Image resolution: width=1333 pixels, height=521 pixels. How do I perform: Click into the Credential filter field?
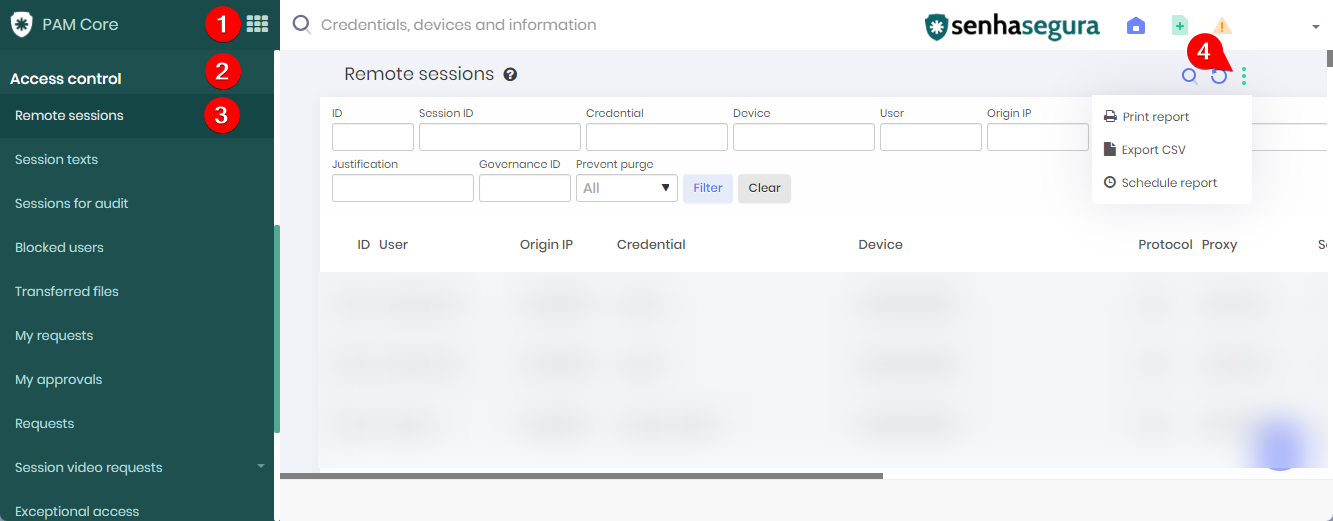pyautogui.click(x=657, y=137)
